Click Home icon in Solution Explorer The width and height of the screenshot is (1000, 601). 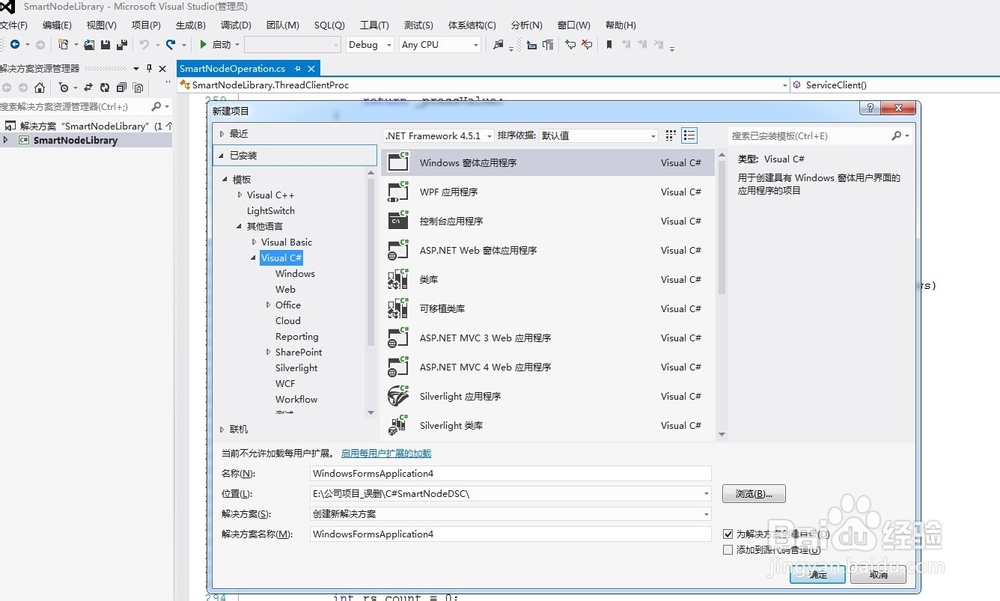(40, 87)
